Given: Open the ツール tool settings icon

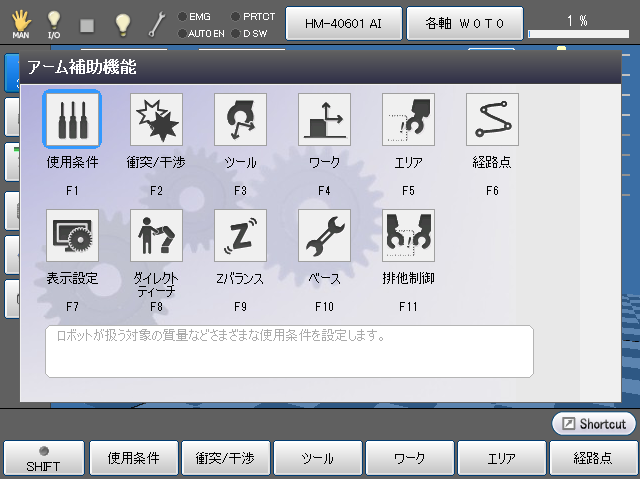Looking at the screenshot, I should click(x=240, y=120).
